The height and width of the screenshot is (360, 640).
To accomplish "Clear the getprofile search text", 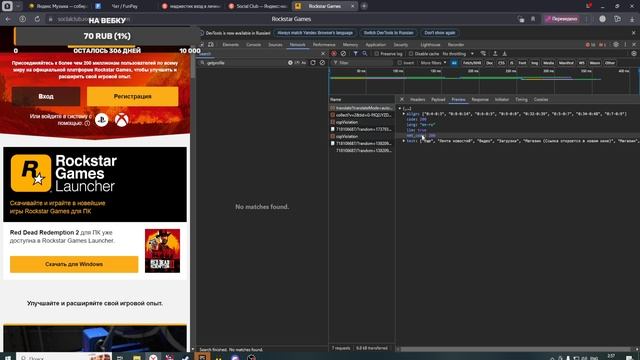I will tap(290, 63).
